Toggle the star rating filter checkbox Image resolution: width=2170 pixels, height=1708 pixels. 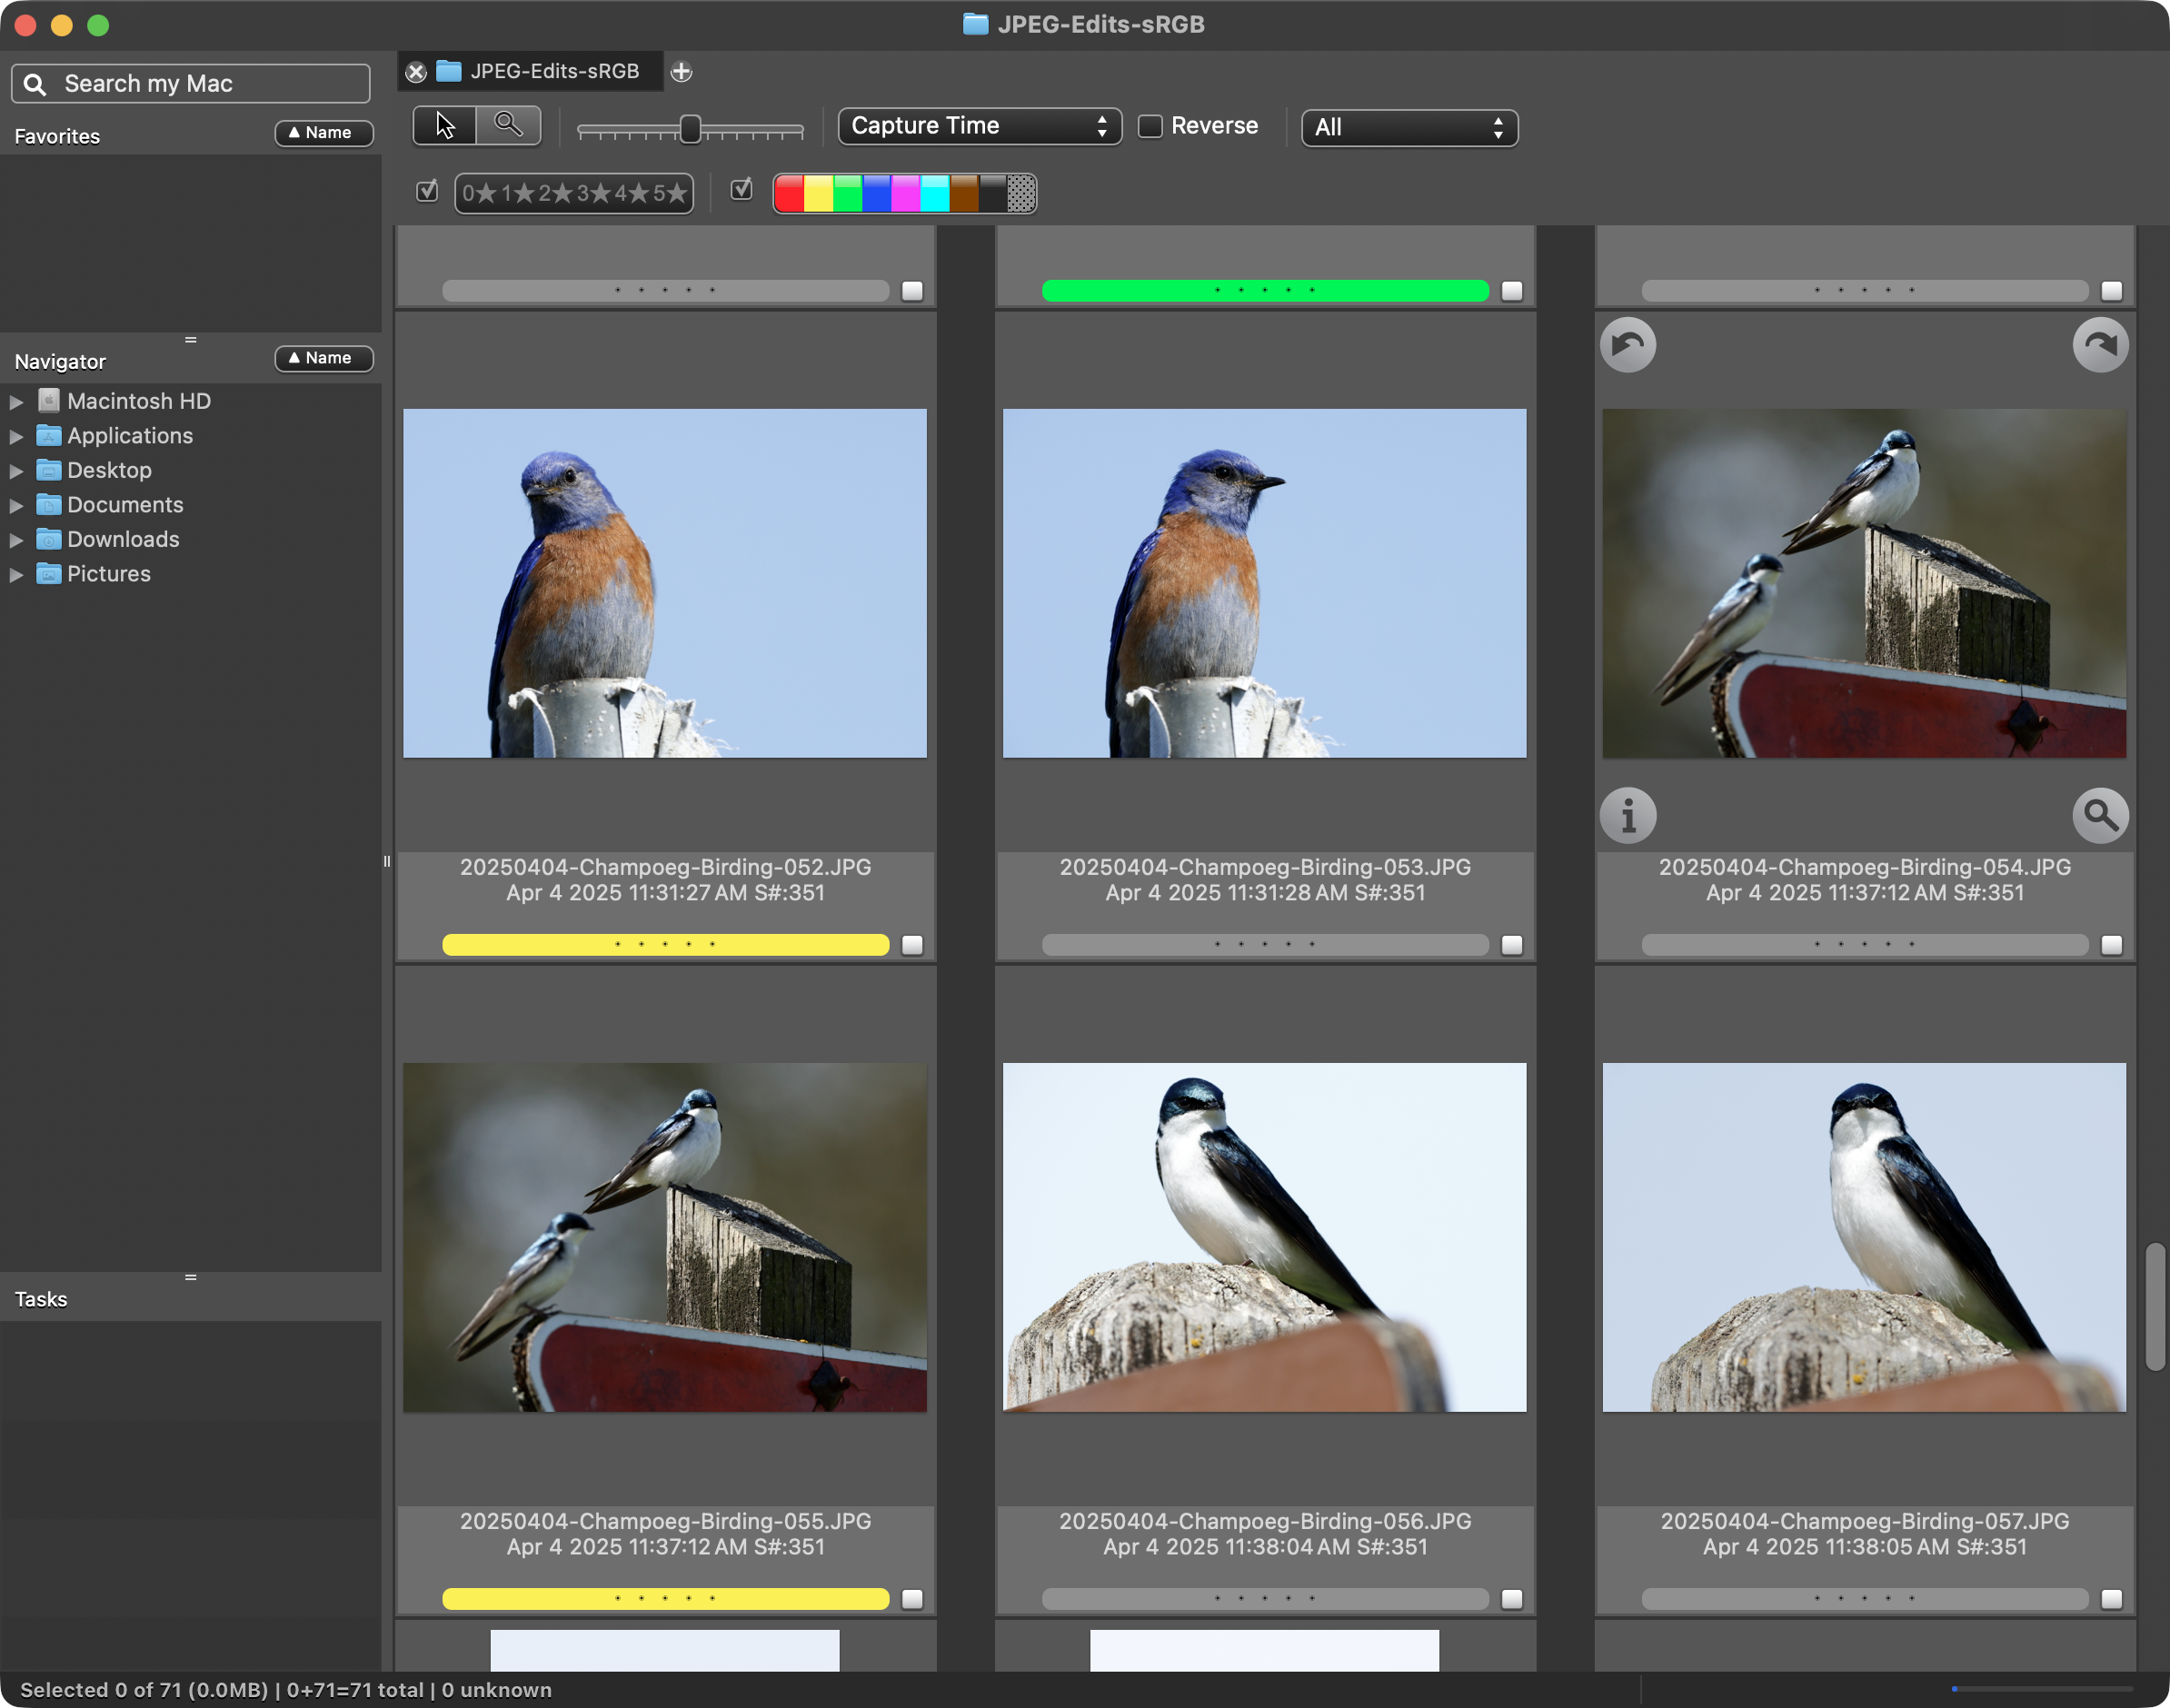coord(427,190)
